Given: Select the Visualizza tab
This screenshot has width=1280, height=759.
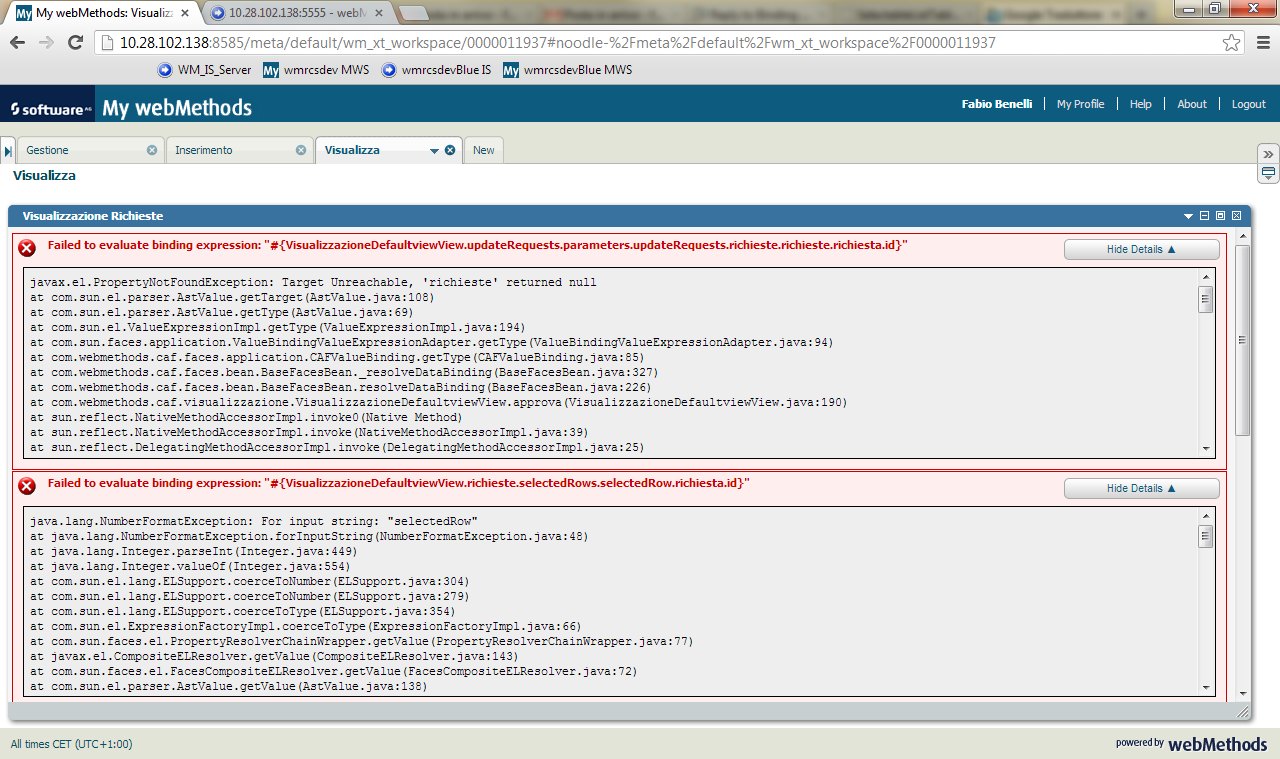Looking at the screenshot, I should (352, 150).
